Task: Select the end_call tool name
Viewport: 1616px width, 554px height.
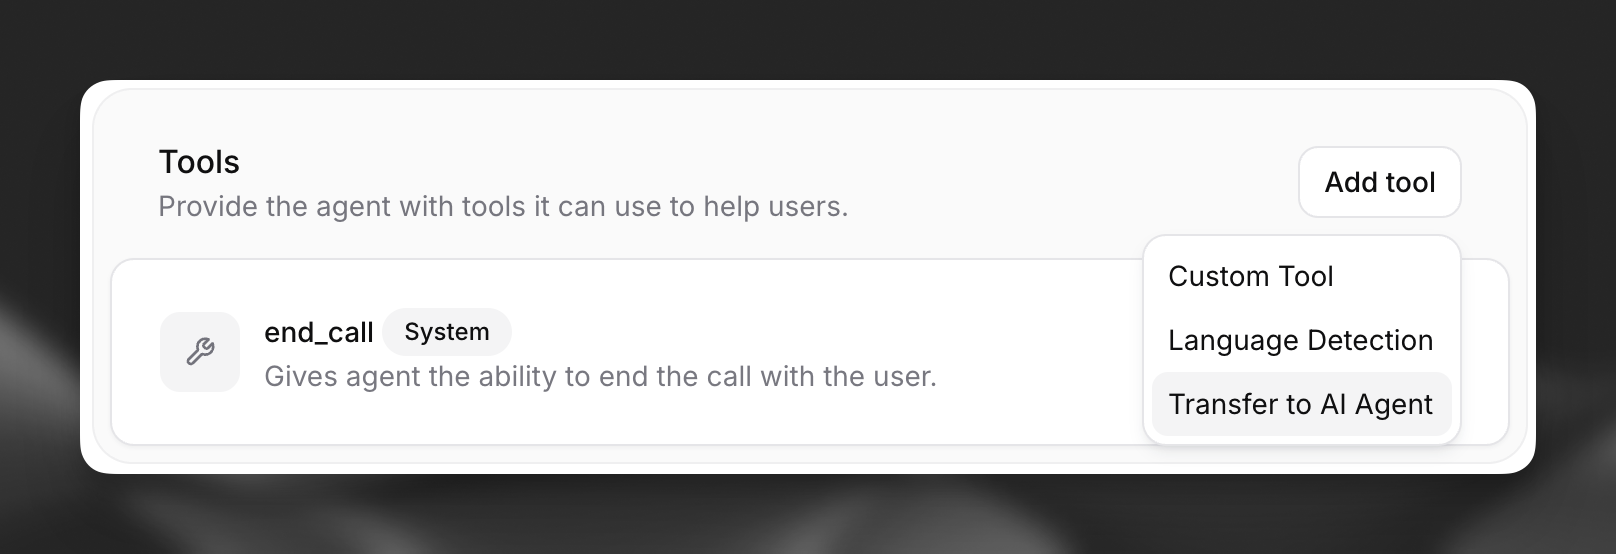Action: 318,332
